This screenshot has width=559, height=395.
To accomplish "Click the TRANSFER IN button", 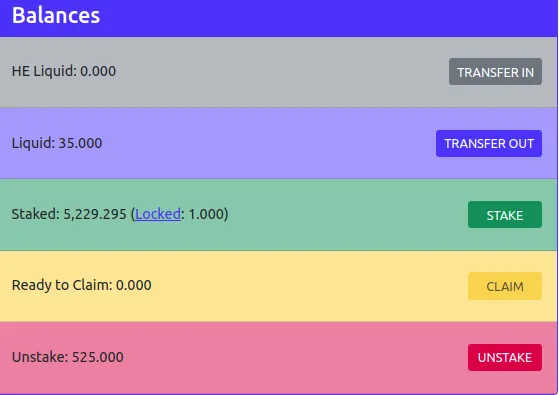I will pyautogui.click(x=495, y=72).
